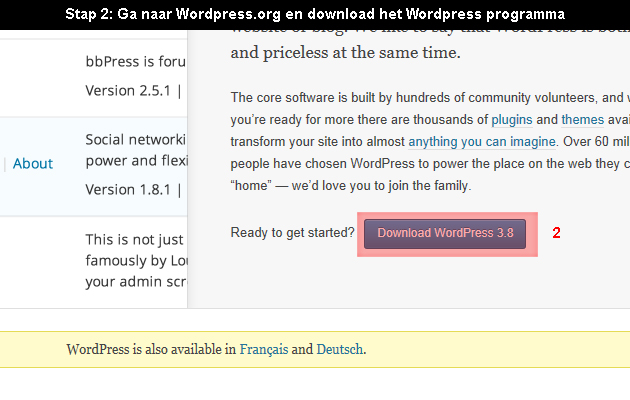Click the Download WordPress 3.8 button
The image size is (630, 400).
(x=445, y=234)
